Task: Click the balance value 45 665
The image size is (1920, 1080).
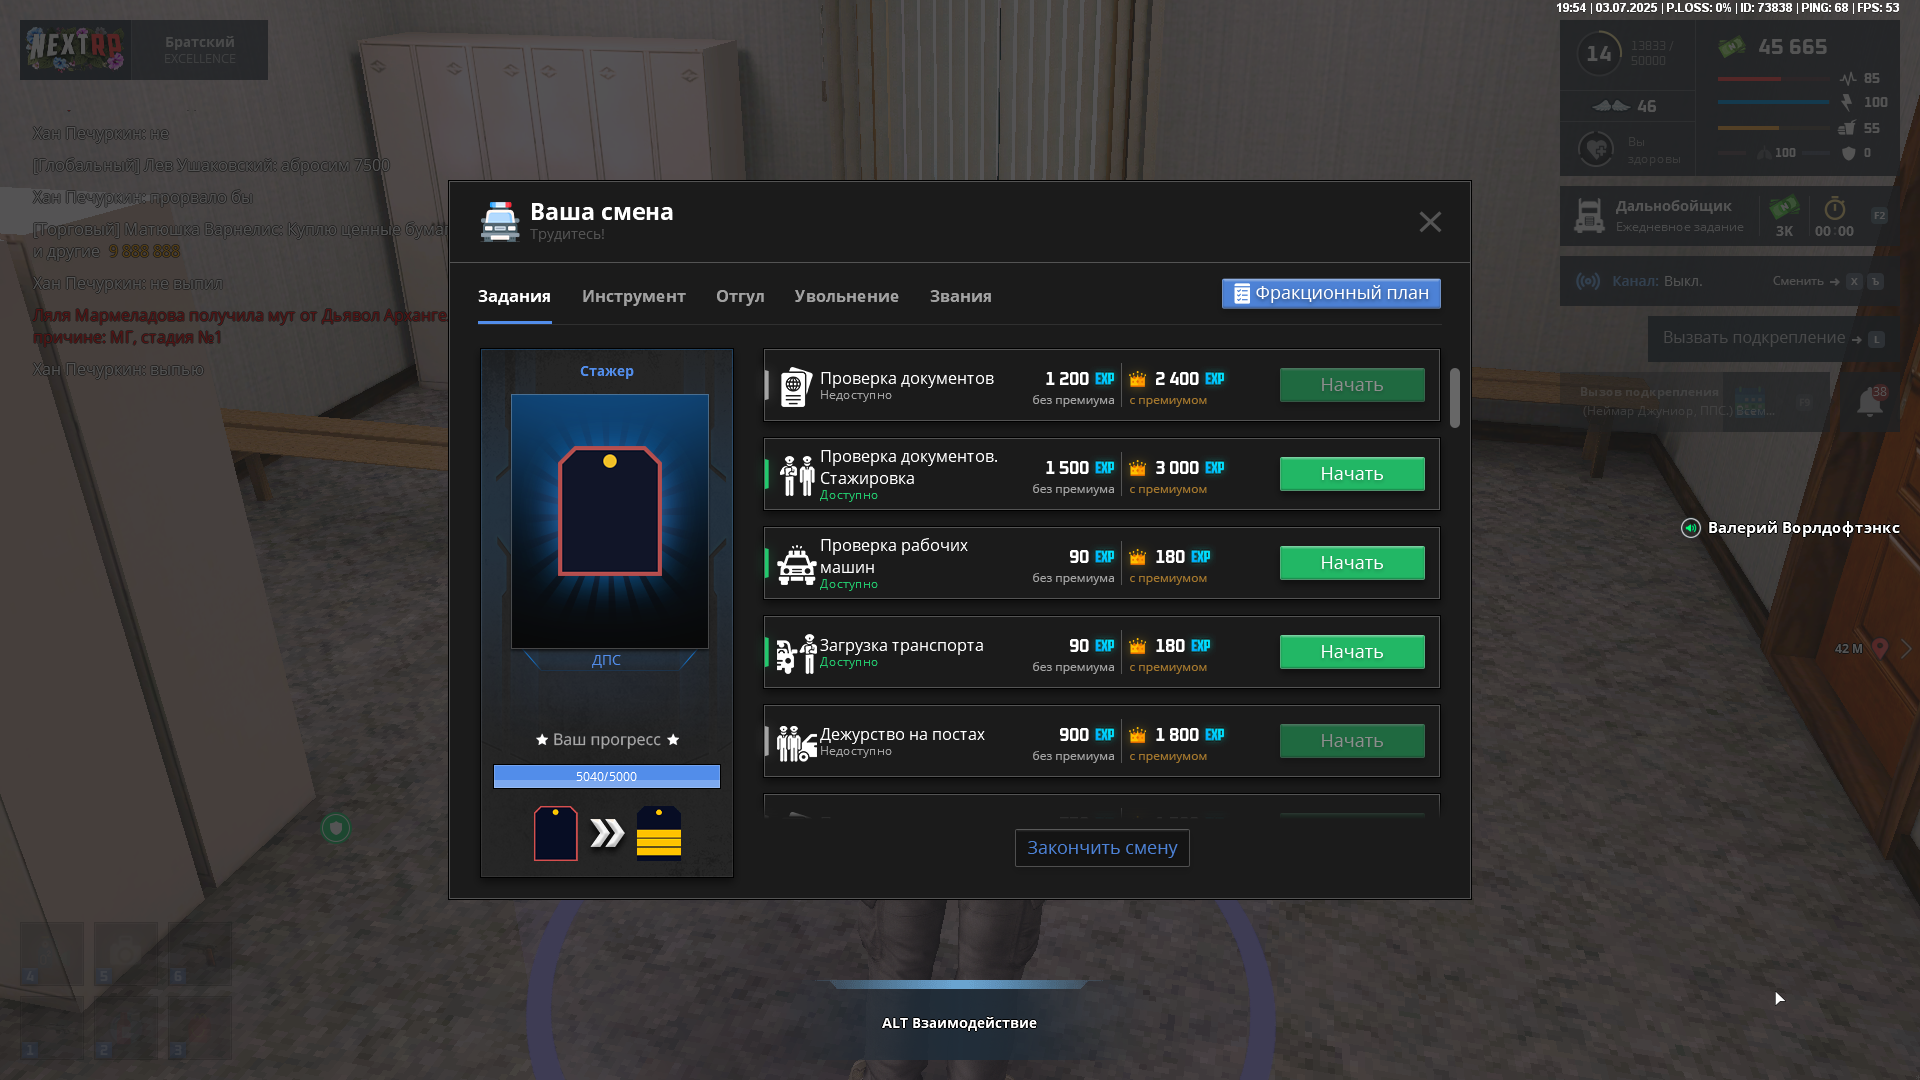Action: click(x=1793, y=47)
